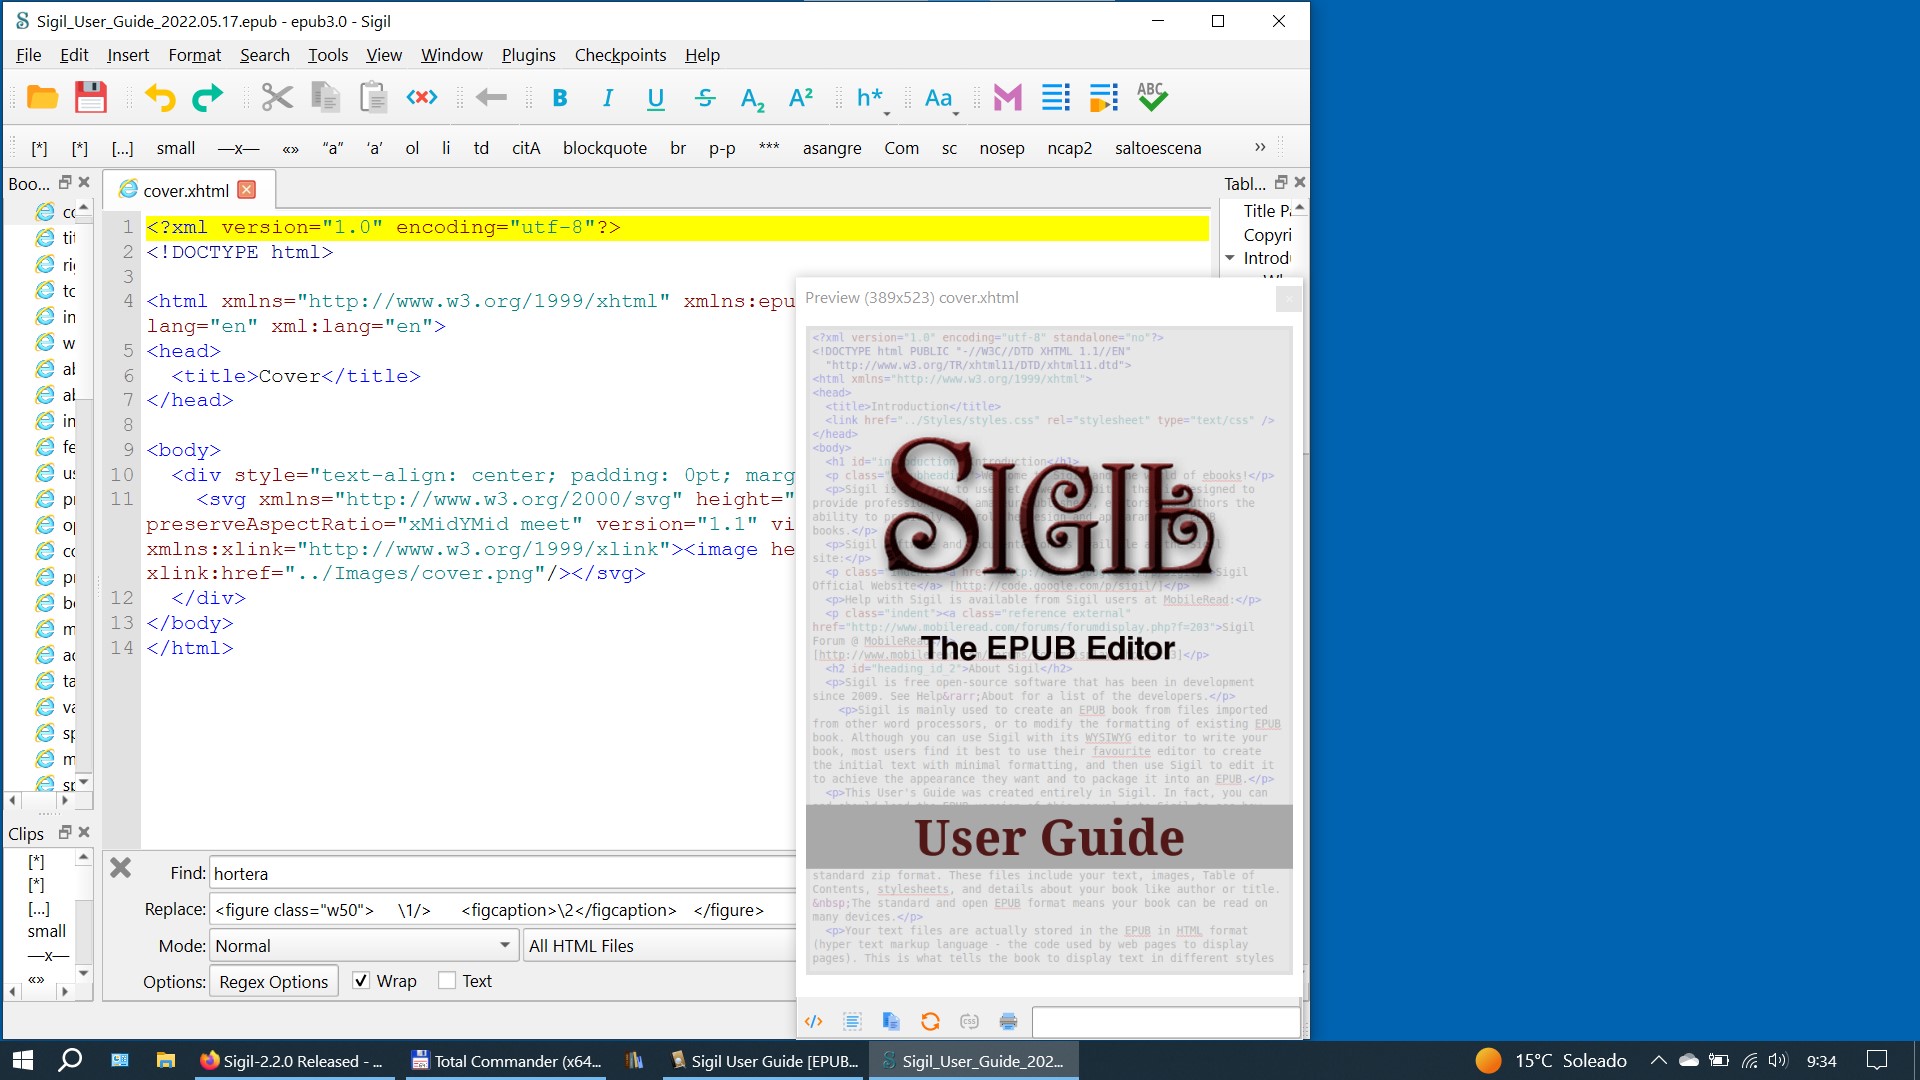The width and height of the screenshot is (1920, 1080).
Task: Collapse the Introduction tree item
Action: pos(1230,258)
